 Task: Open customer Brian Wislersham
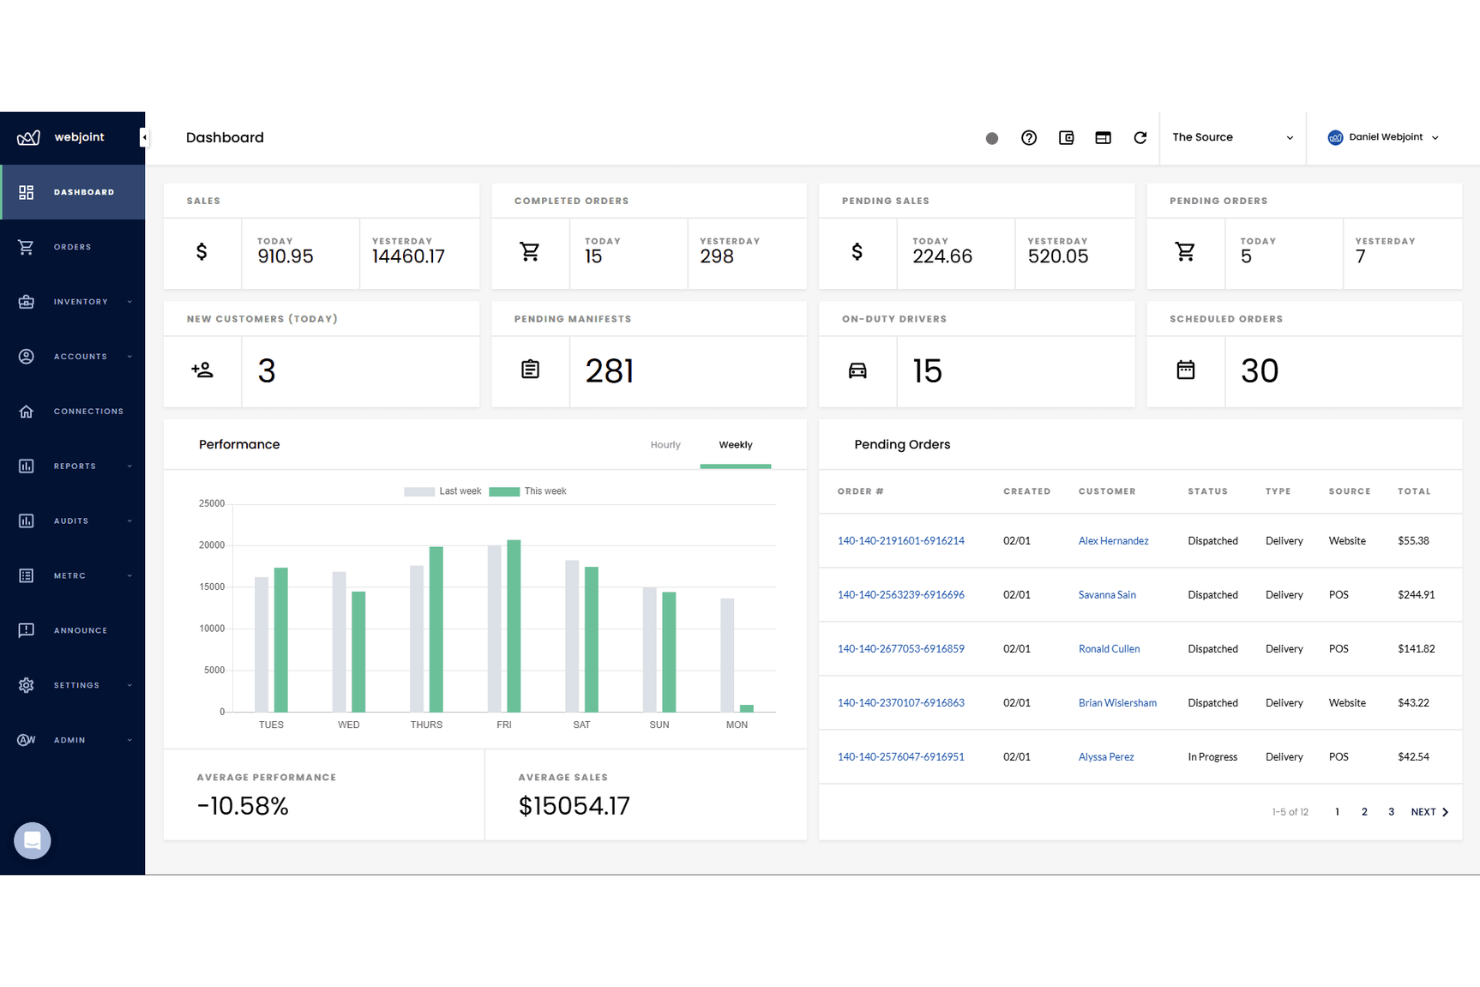pos(1117,703)
